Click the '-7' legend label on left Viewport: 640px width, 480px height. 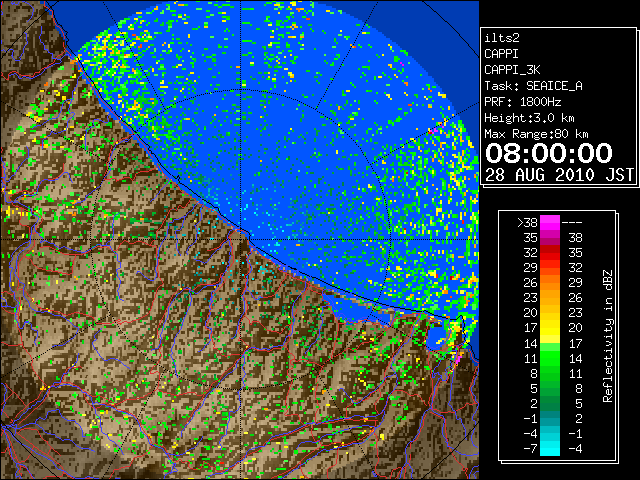tap(530, 449)
